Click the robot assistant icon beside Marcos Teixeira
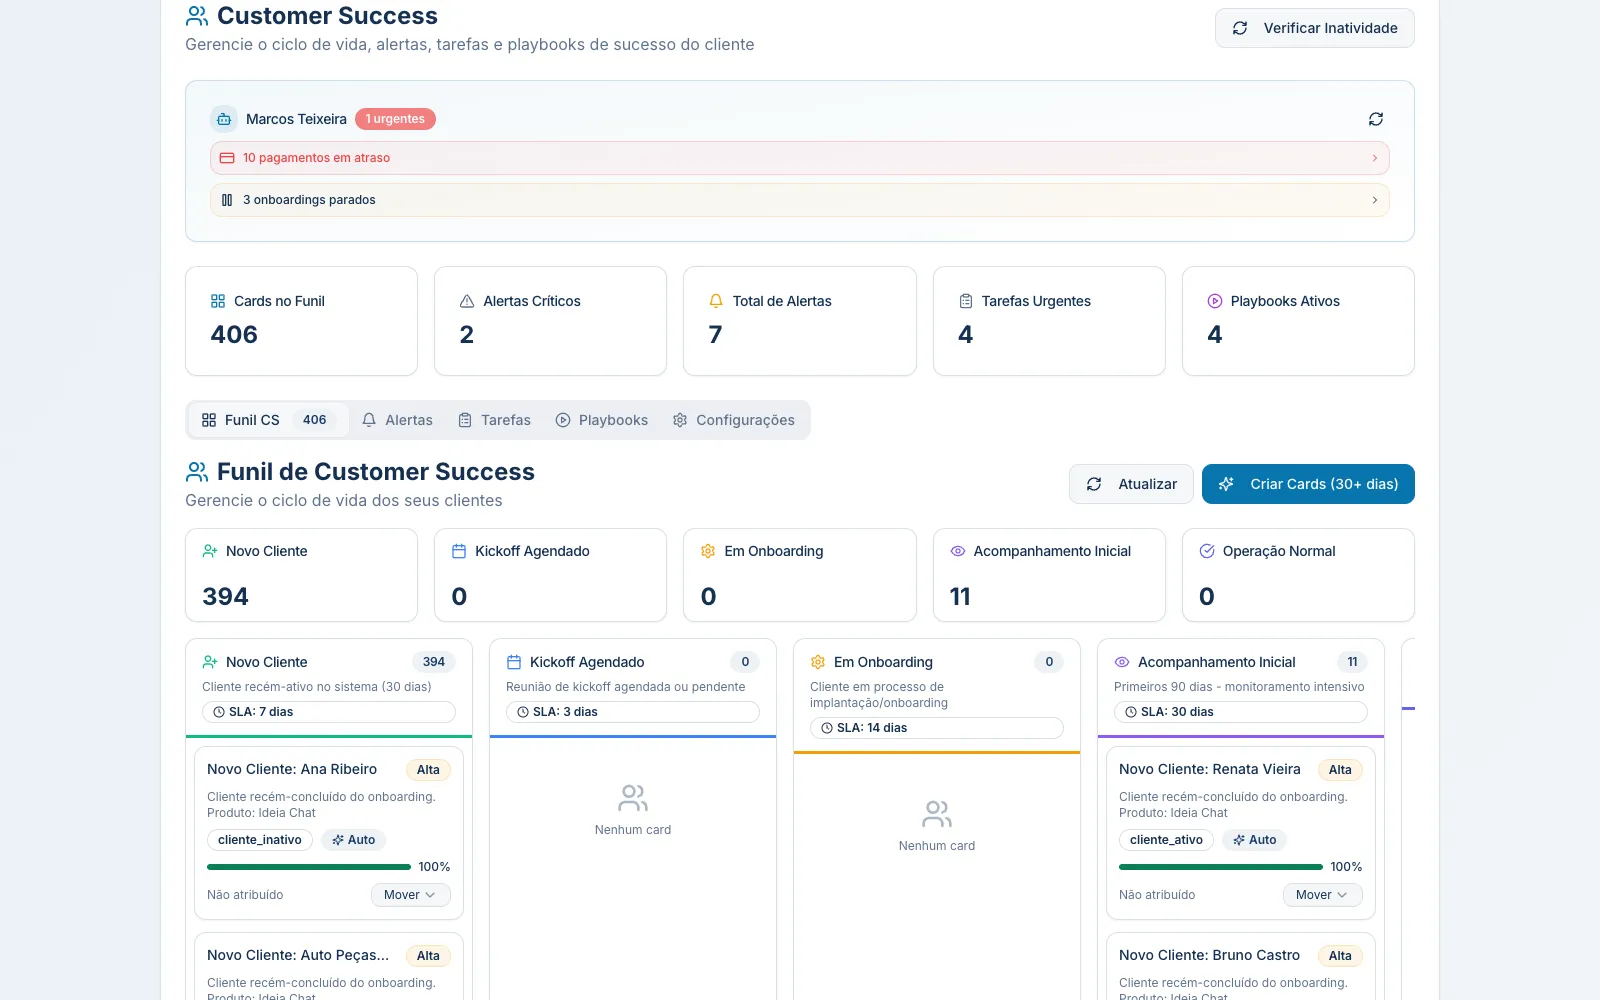The height and width of the screenshot is (1000, 1600). (x=224, y=119)
